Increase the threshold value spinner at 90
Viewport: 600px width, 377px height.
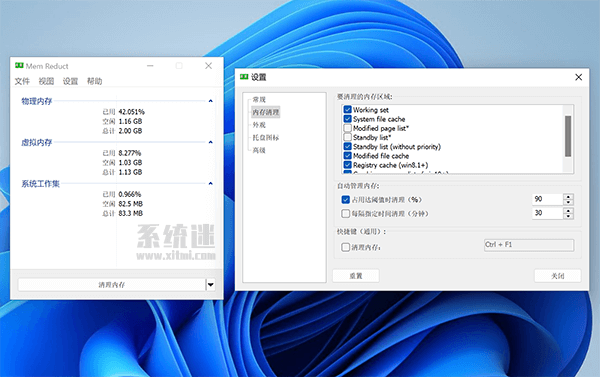pos(568,196)
